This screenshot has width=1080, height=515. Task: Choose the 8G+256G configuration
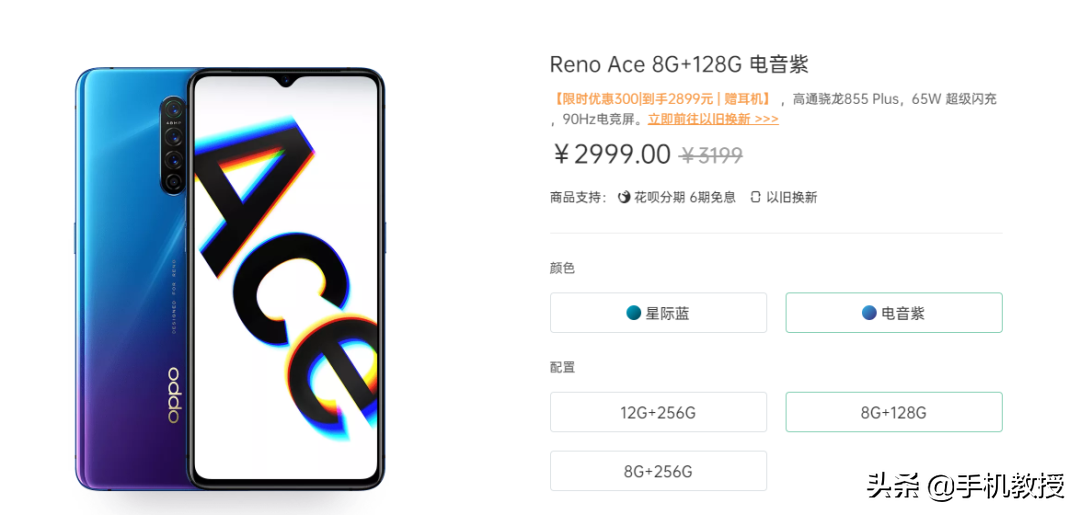pos(658,471)
